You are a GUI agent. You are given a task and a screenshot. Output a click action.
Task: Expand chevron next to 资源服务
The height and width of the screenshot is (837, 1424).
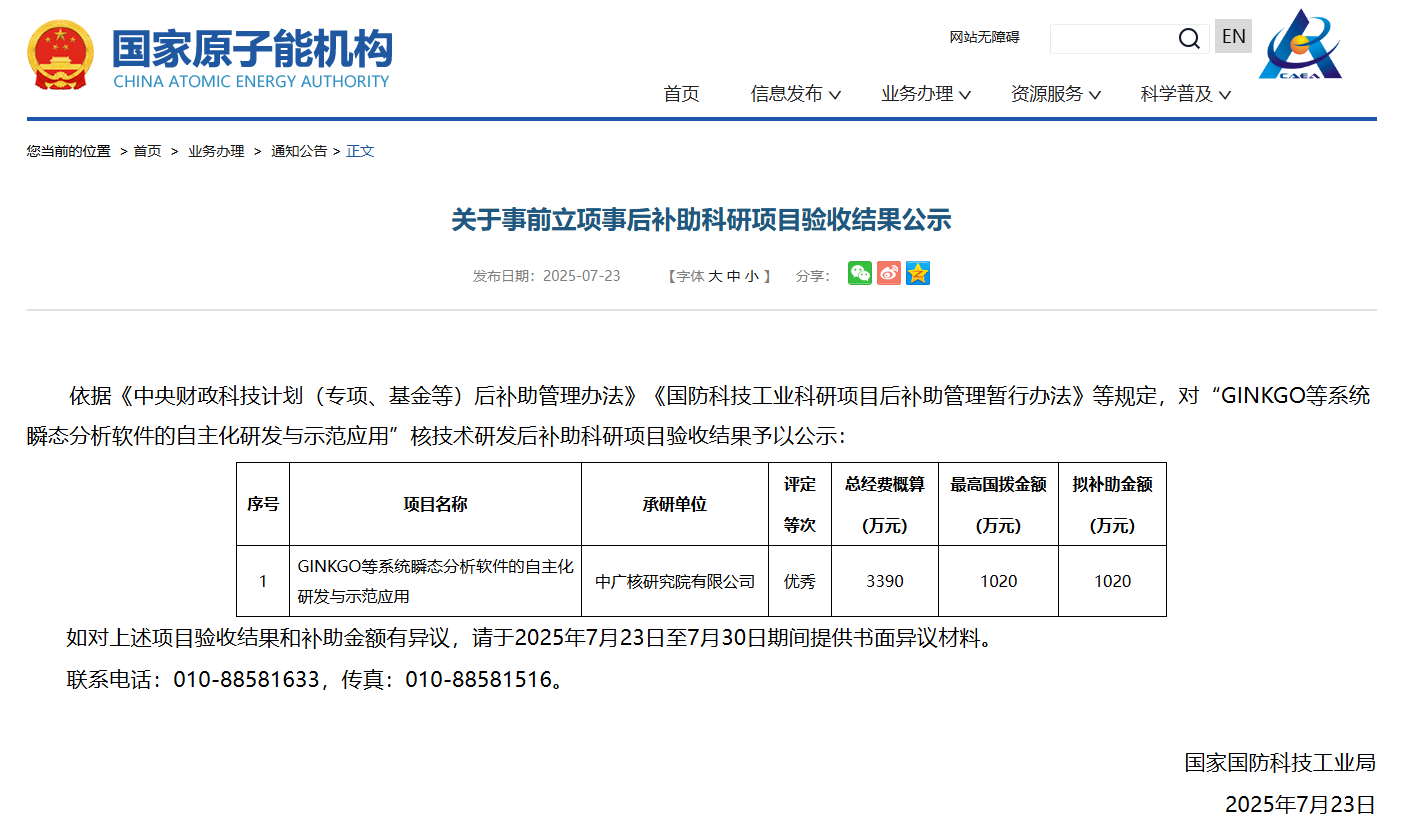pyautogui.click(x=1095, y=95)
